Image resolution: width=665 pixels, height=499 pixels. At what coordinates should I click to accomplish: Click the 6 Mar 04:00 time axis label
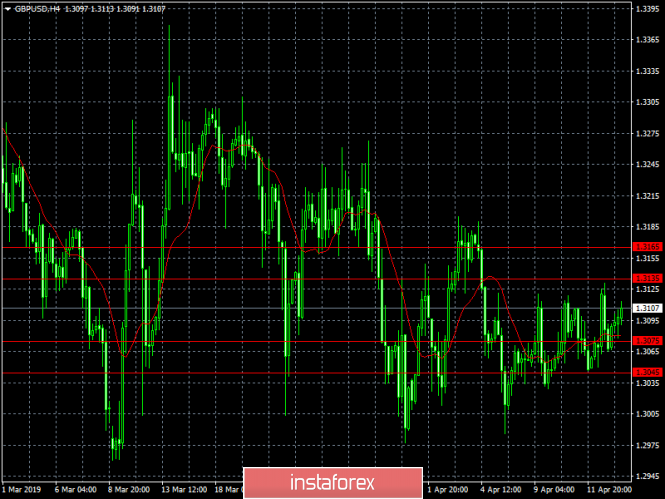pos(75,490)
